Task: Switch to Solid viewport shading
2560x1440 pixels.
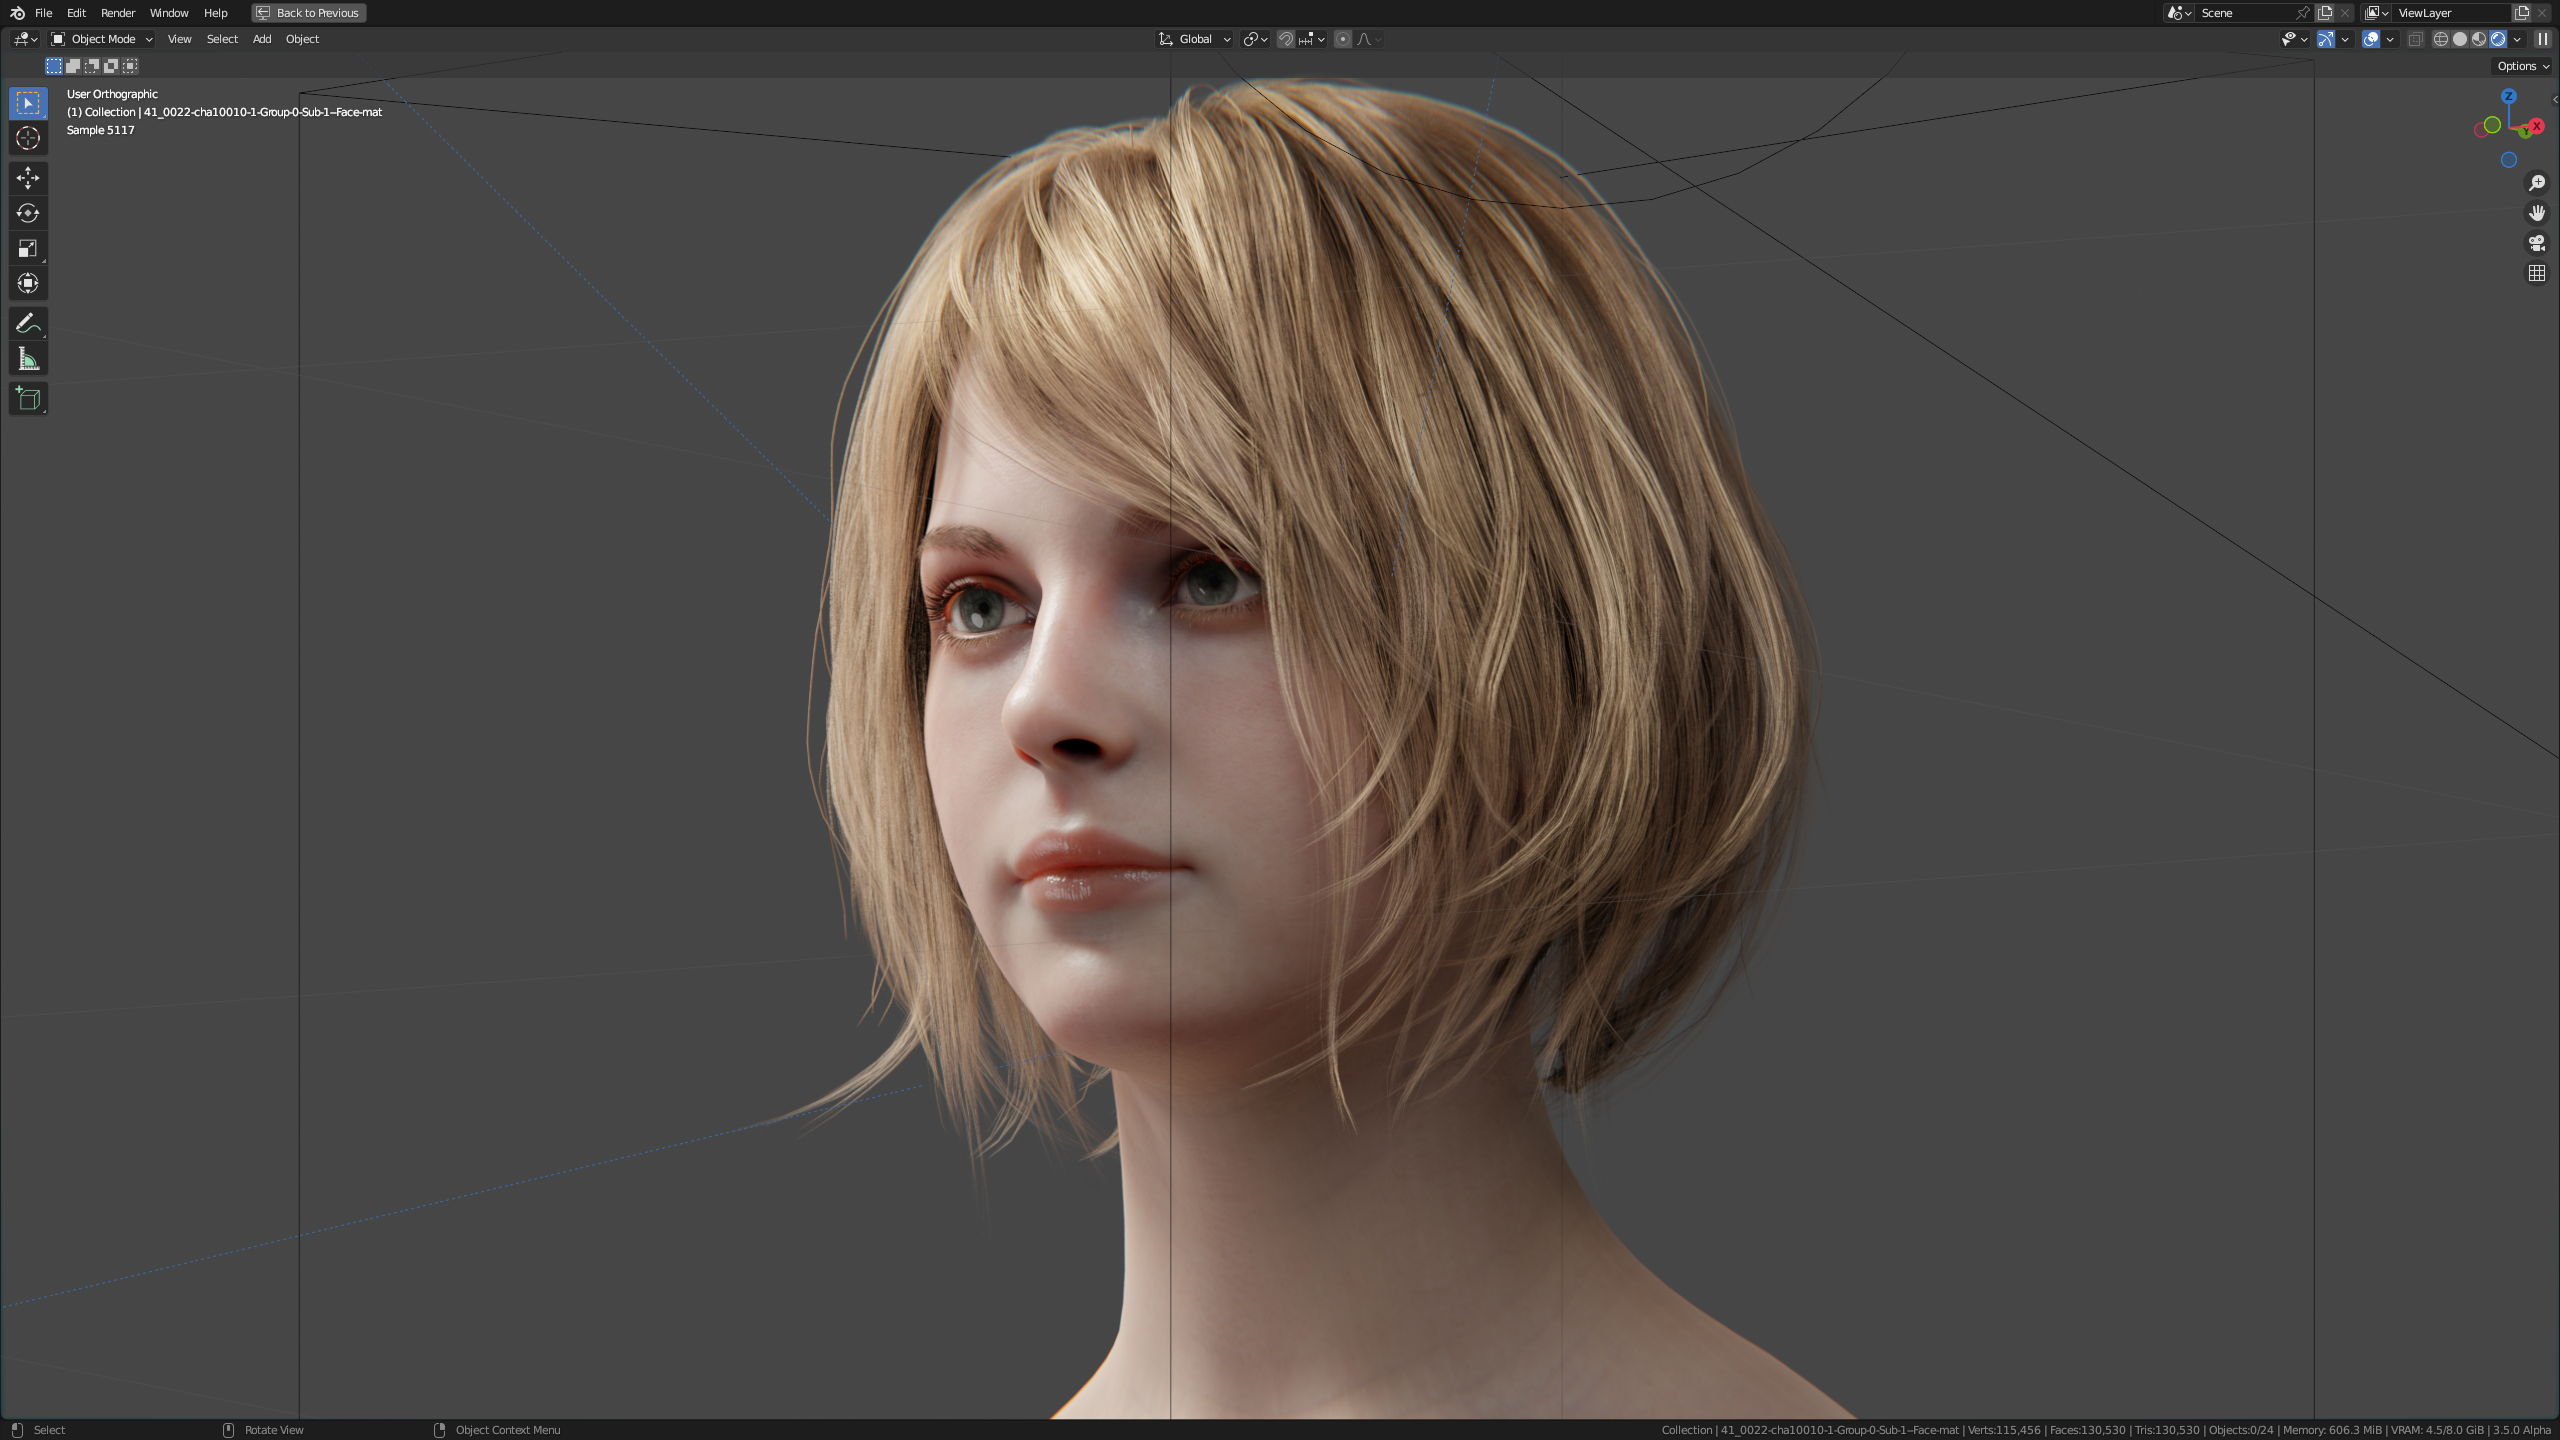Action: tap(2460, 39)
